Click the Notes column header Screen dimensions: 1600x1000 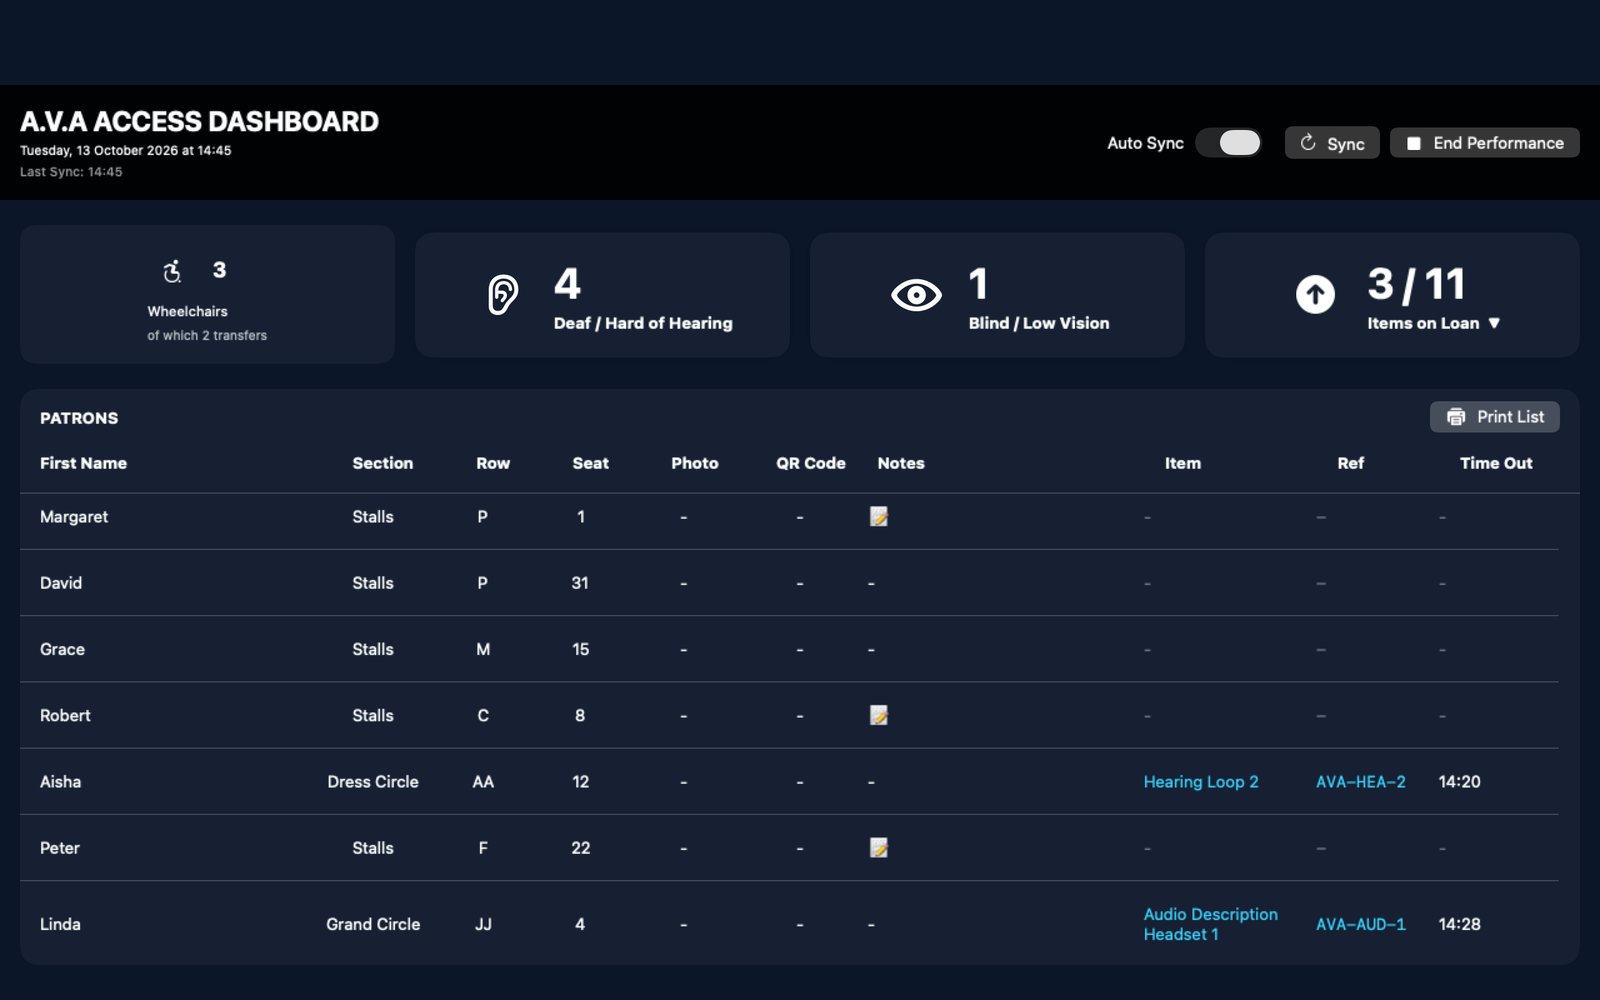pos(901,463)
